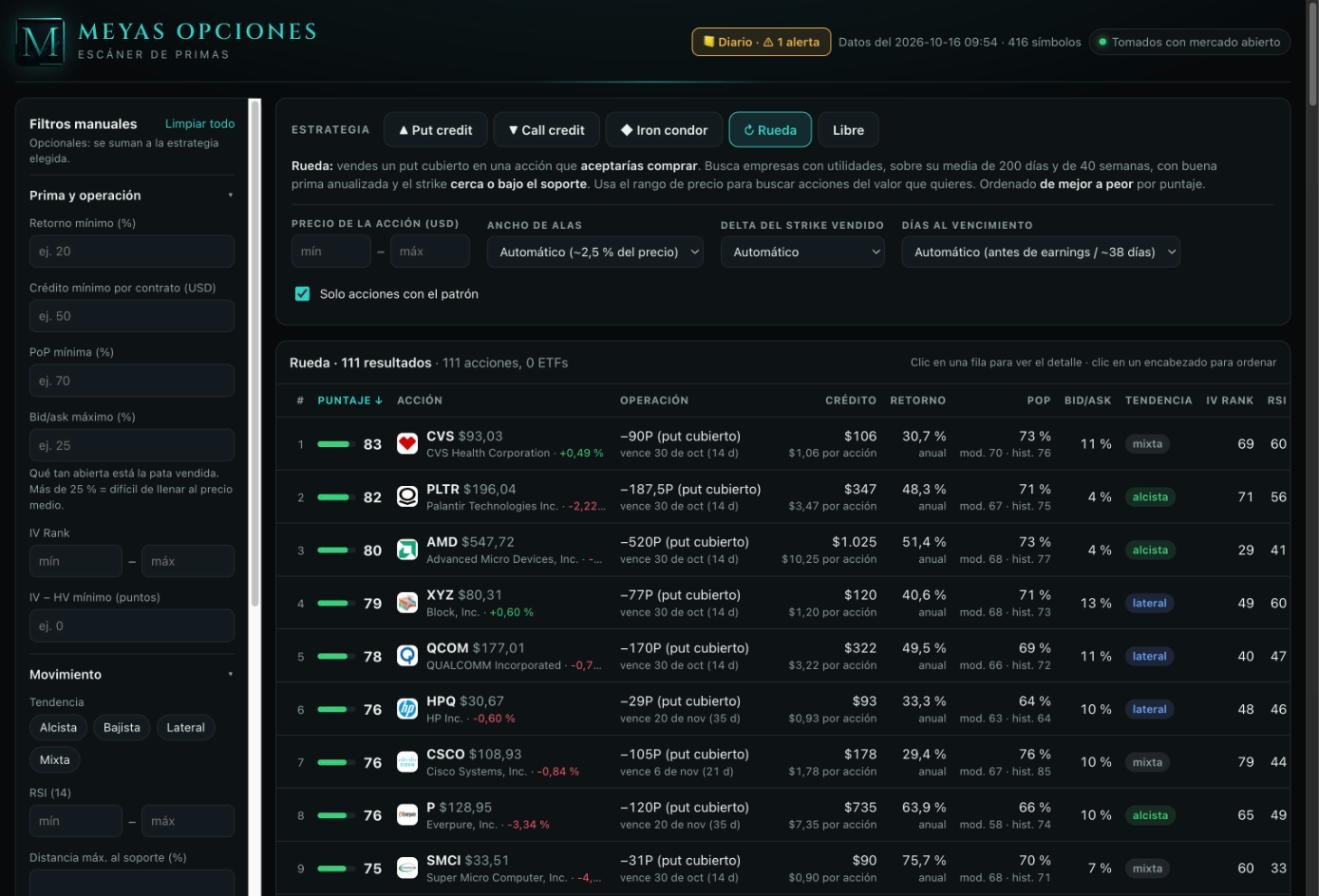Click the HP Inc. logo icon
Screen dimensions: 1319x896
(407, 709)
